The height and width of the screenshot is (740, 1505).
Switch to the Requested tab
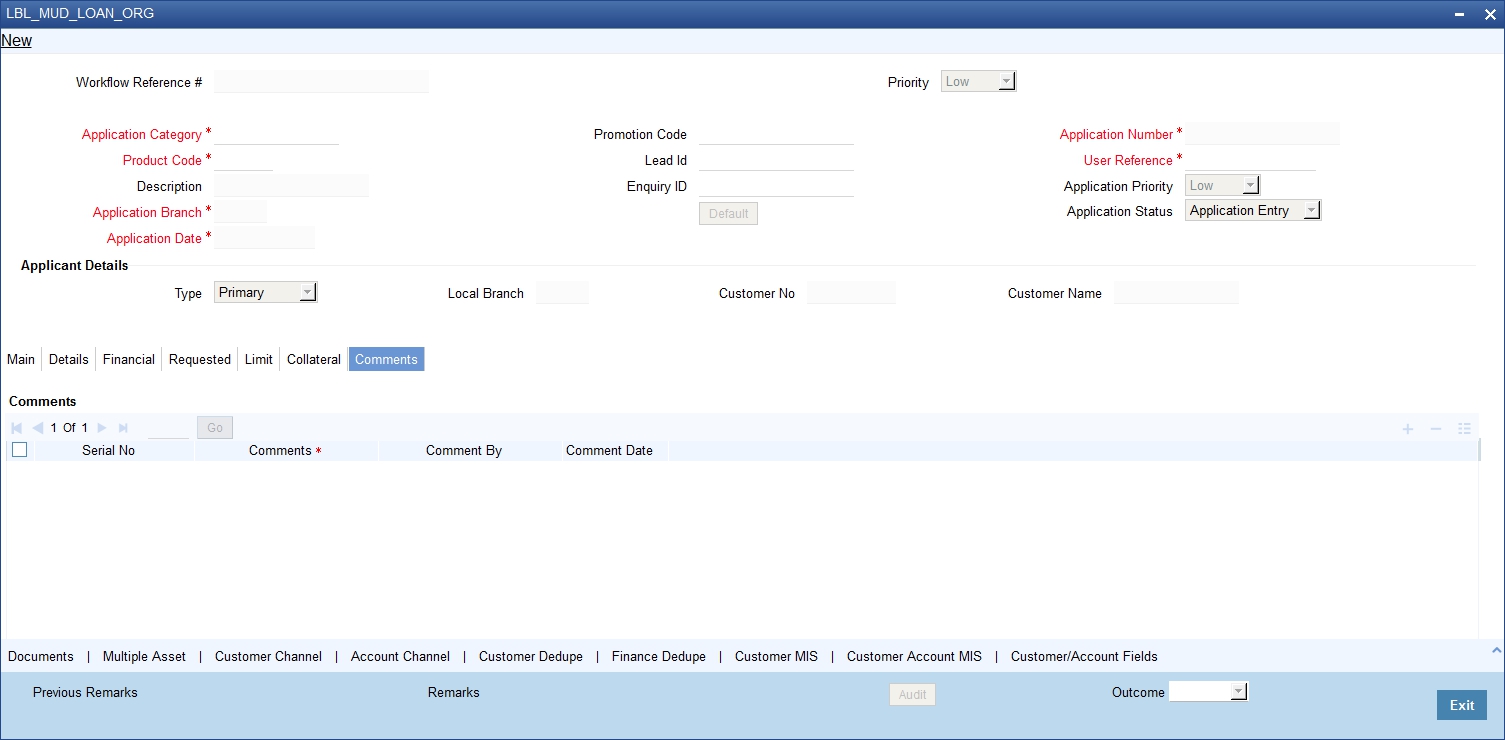200,360
